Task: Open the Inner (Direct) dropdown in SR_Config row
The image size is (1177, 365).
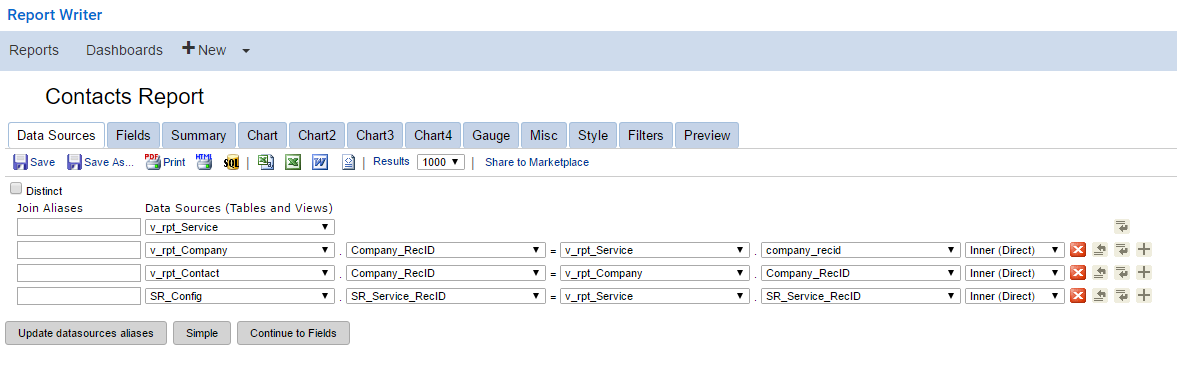Action: coord(1015,296)
